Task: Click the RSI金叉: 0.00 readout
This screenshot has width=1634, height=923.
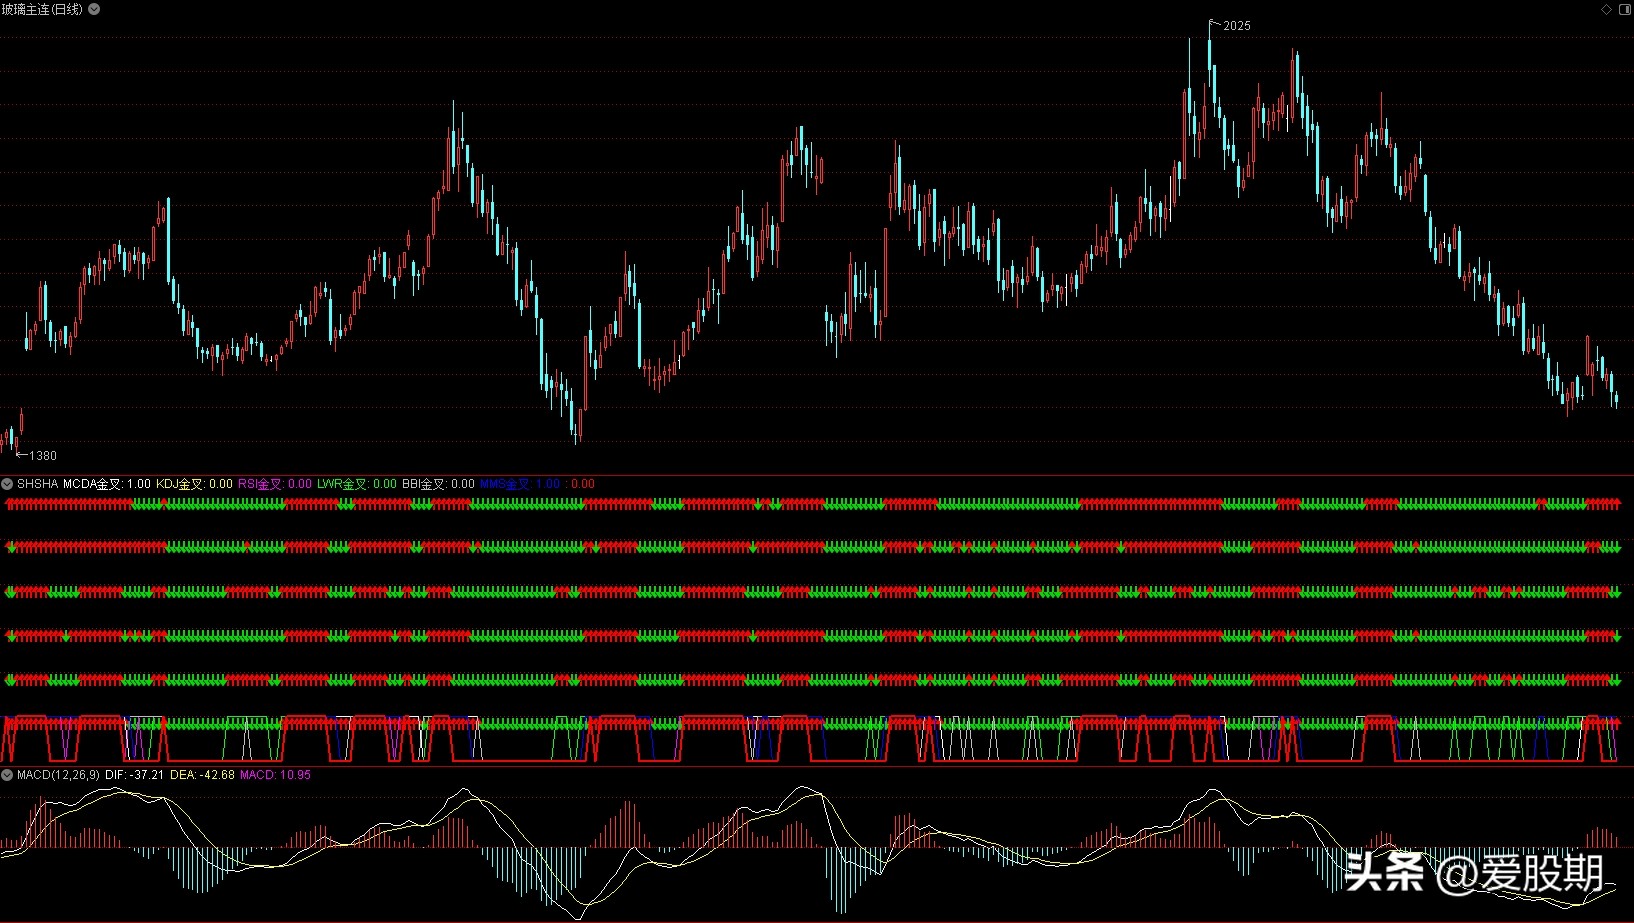Action: pos(275,484)
